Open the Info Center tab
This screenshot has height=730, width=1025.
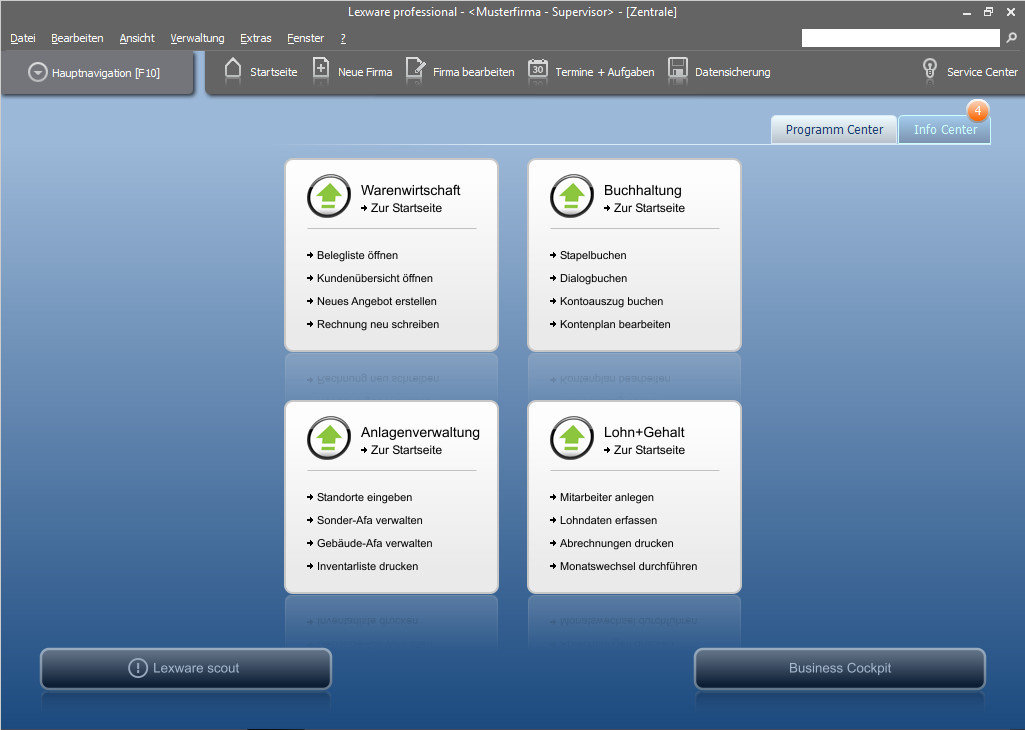pyautogui.click(x=943, y=129)
